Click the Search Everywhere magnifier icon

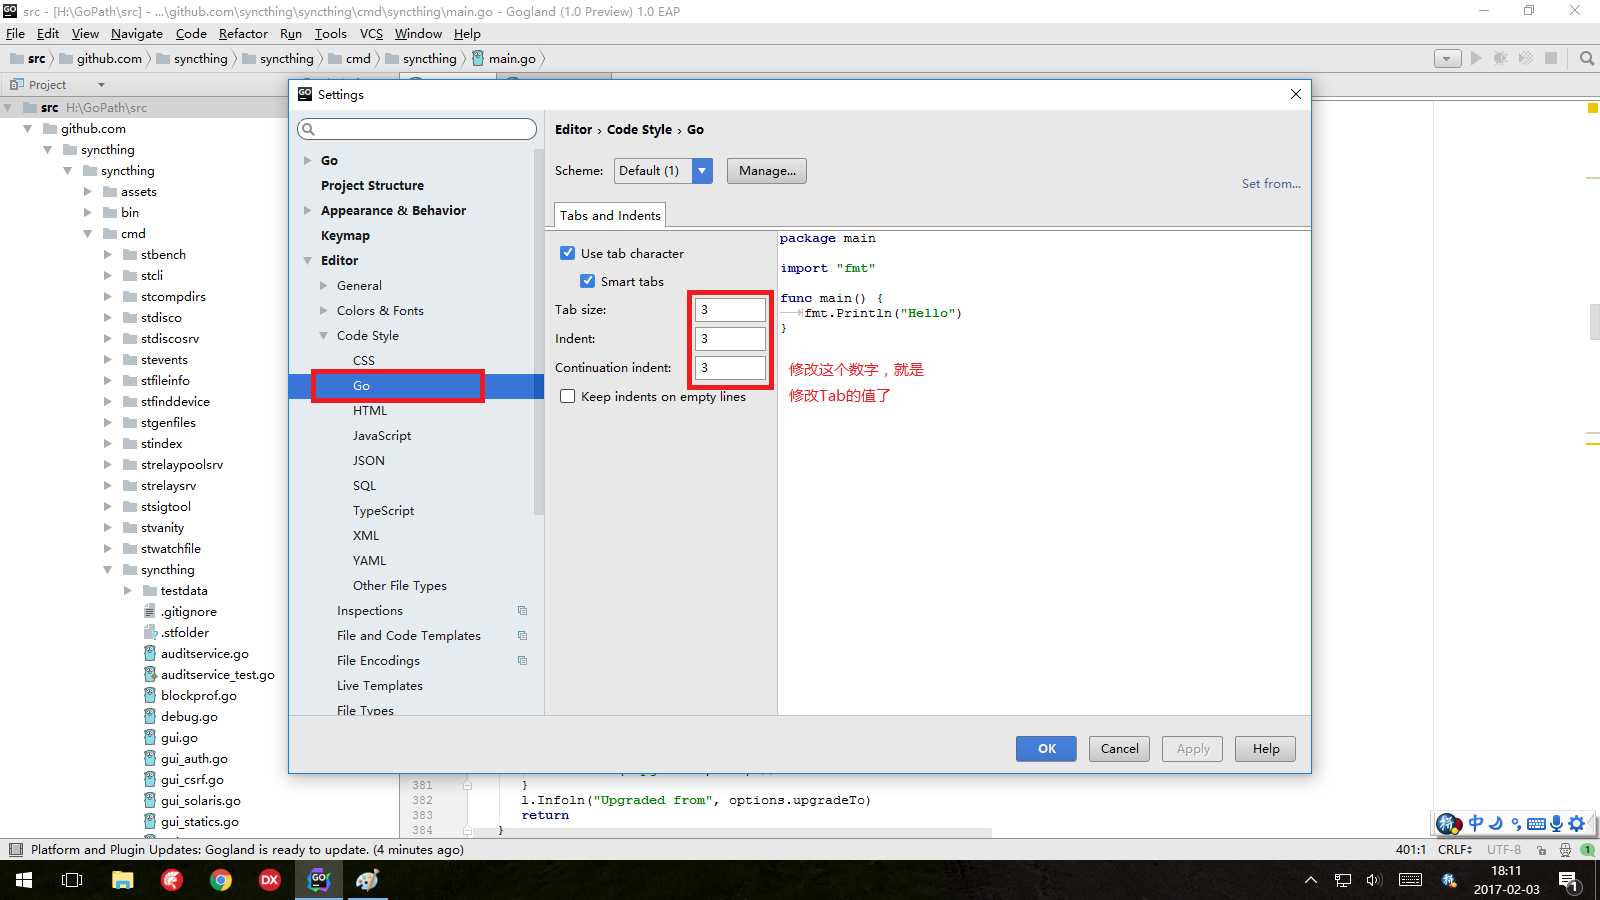pyautogui.click(x=1586, y=58)
